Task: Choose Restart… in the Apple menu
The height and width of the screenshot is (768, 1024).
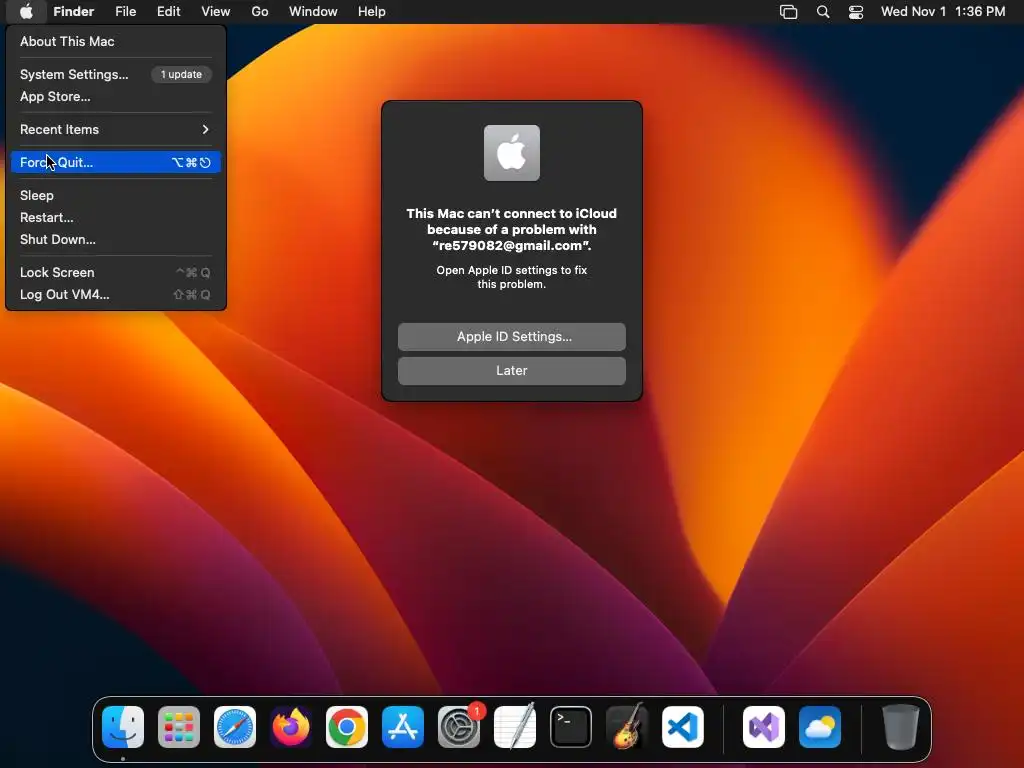Action: [x=116, y=217]
